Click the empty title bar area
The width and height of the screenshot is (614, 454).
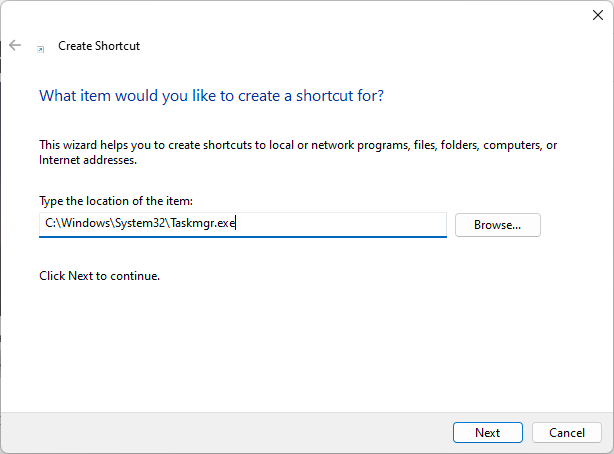point(300,14)
